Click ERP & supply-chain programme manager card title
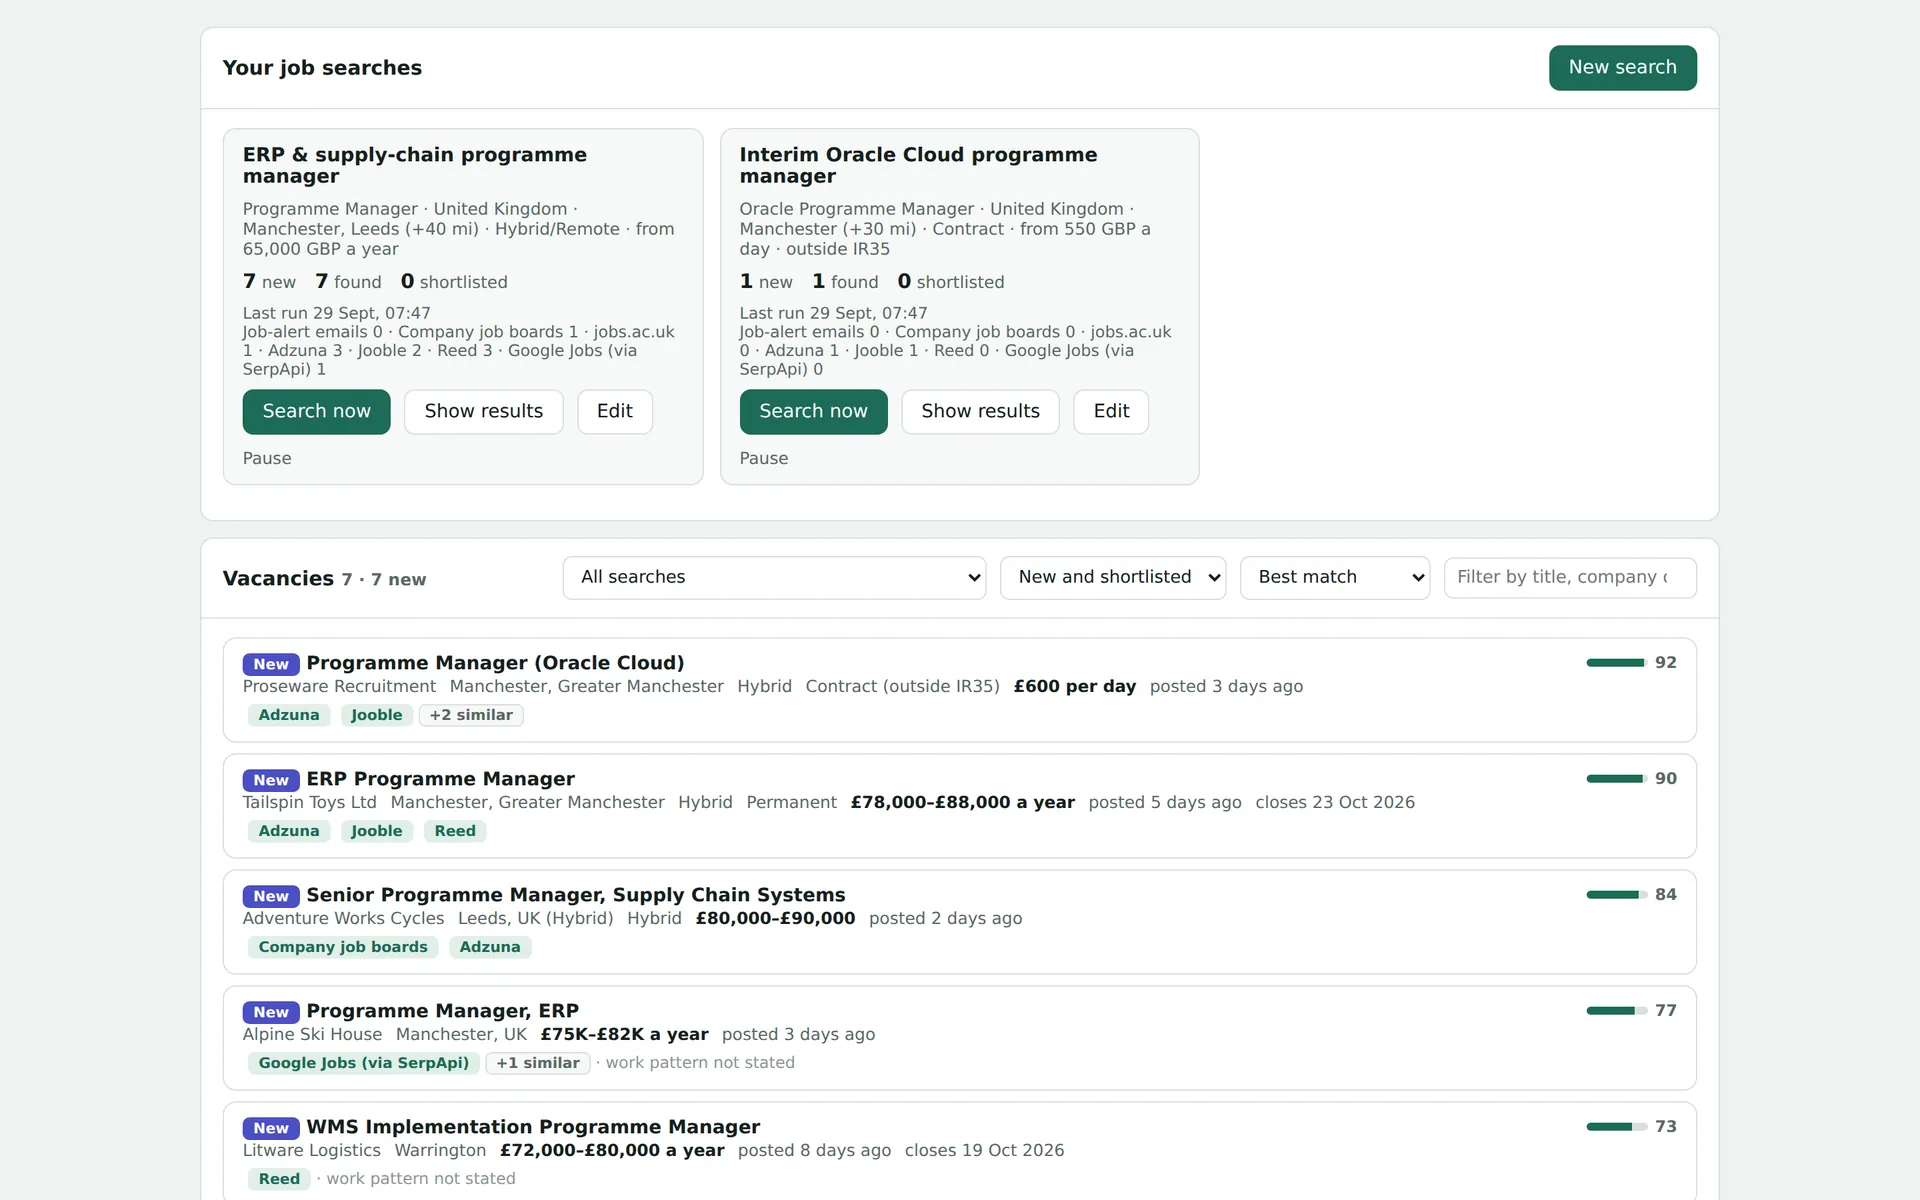This screenshot has height=1200, width=1920. 415,165
